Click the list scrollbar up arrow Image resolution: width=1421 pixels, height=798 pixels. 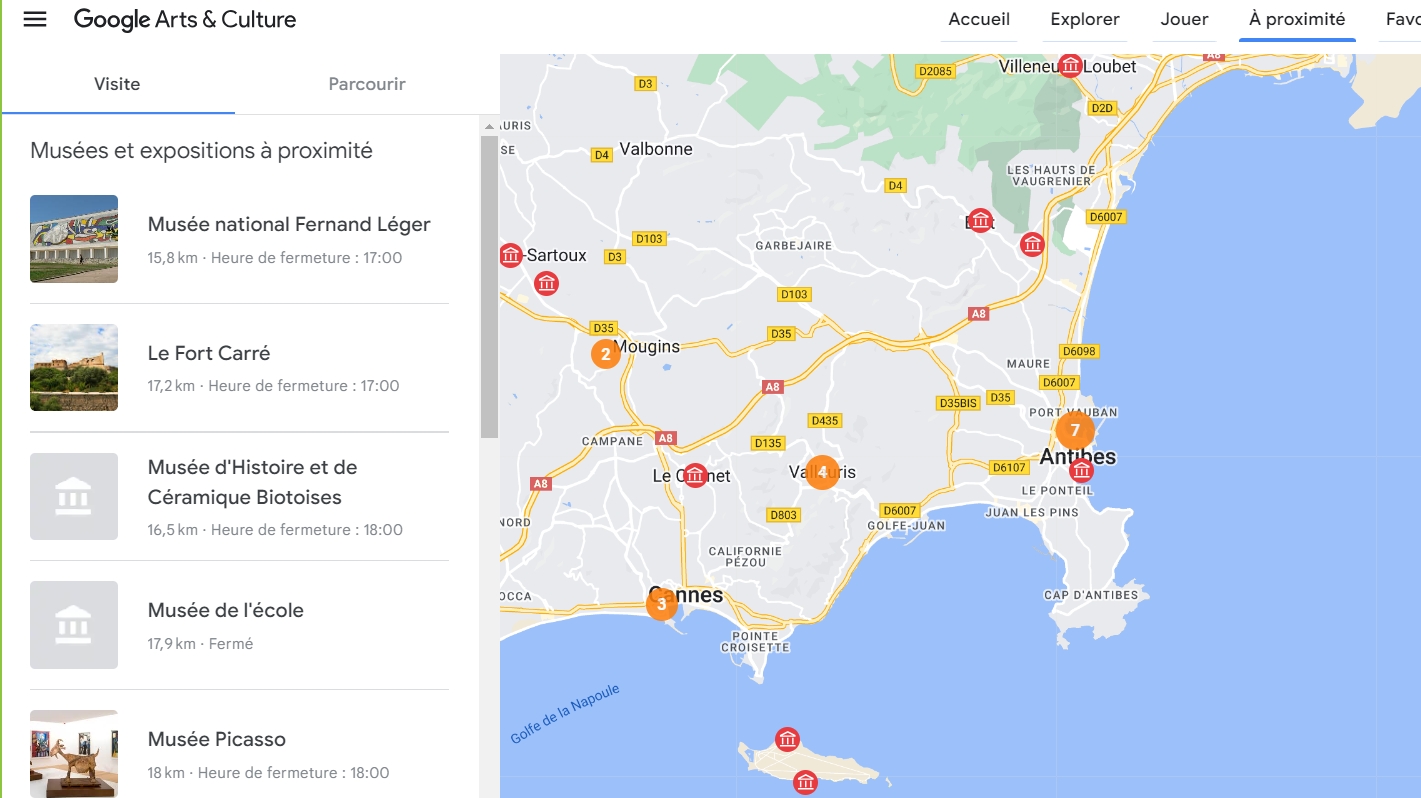coord(489,126)
